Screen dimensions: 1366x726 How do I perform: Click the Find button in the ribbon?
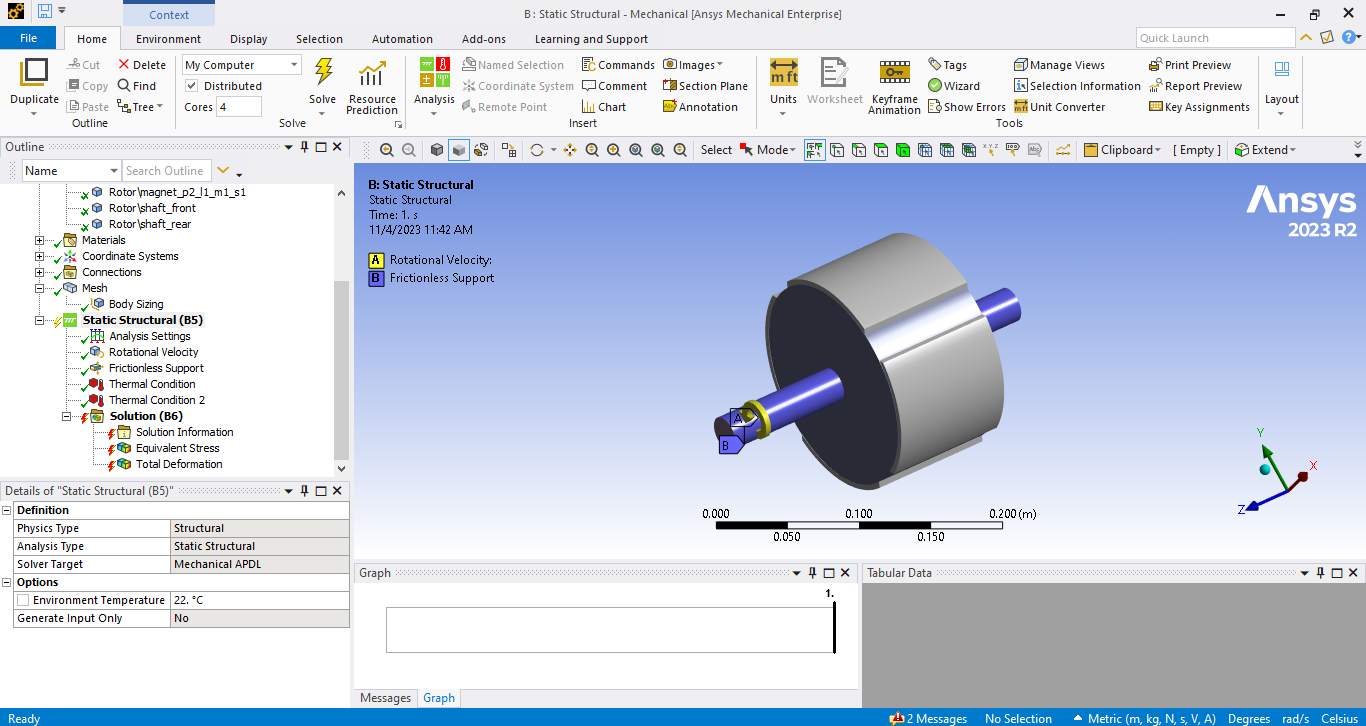click(x=137, y=86)
